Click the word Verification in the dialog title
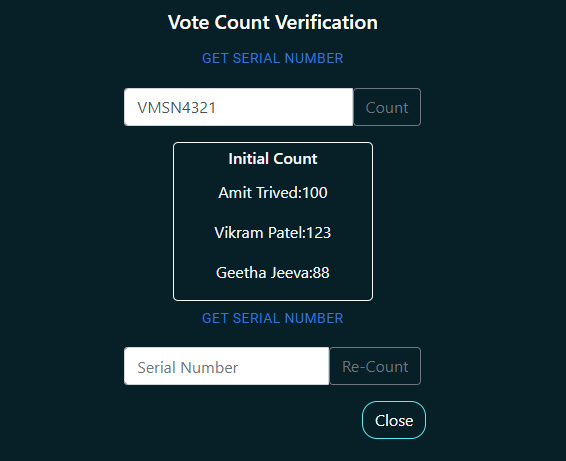 (327, 22)
